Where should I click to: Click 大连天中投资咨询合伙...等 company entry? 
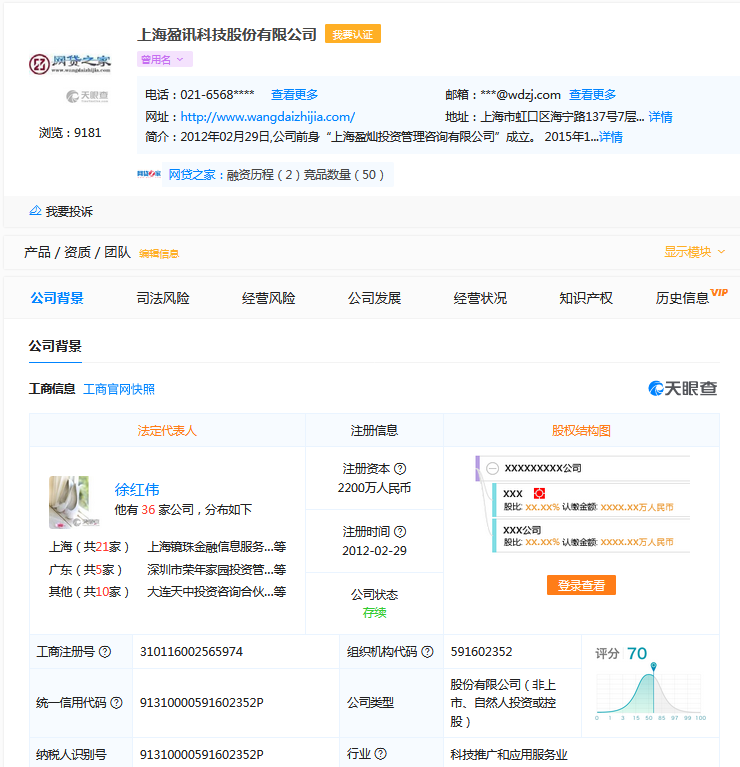[x=217, y=592]
